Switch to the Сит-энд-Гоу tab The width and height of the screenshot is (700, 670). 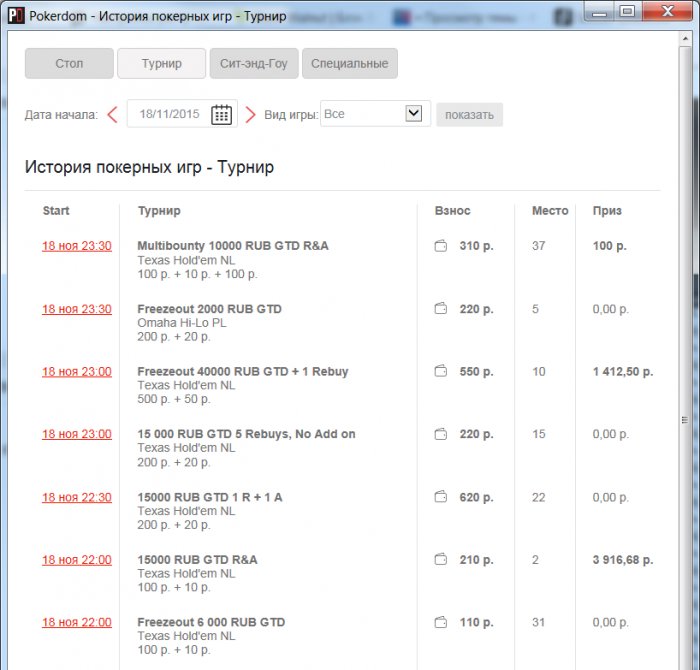254,63
